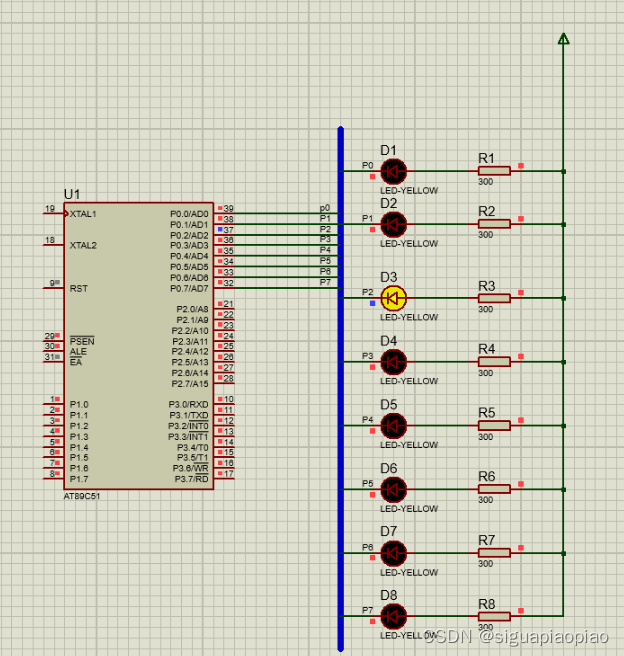Click the P1.0 pin label
Viewport: 624px width, 656px height.
coord(79,405)
